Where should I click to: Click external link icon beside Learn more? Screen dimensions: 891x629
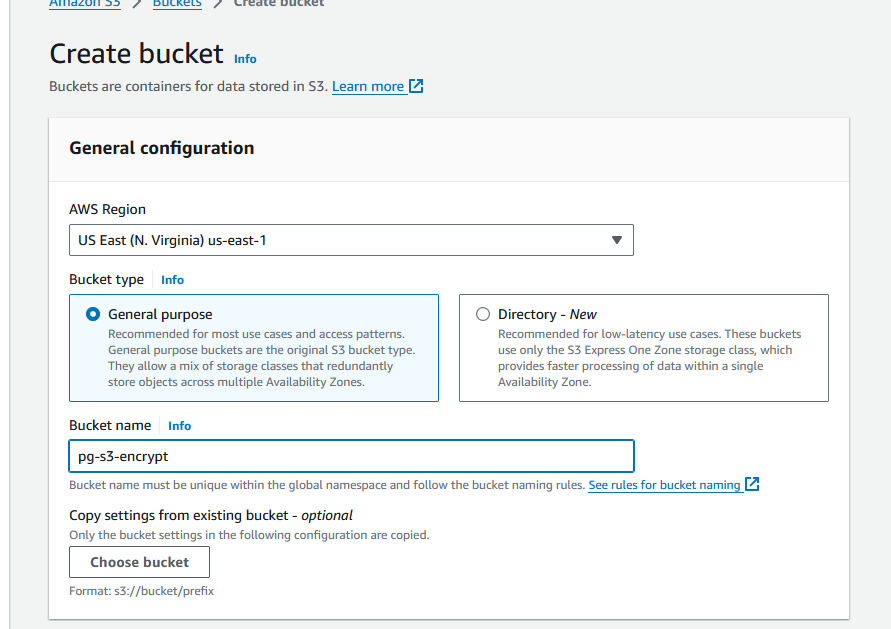coord(417,86)
